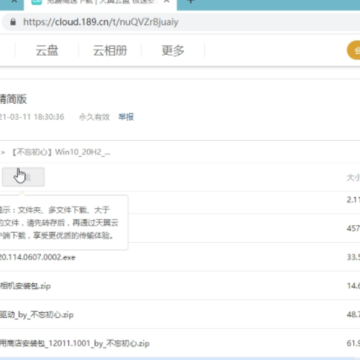Viewport: 360px width, 360px height.
Task: Open the 云相册 navigation tab
Action: pyautogui.click(x=110, y=51)
